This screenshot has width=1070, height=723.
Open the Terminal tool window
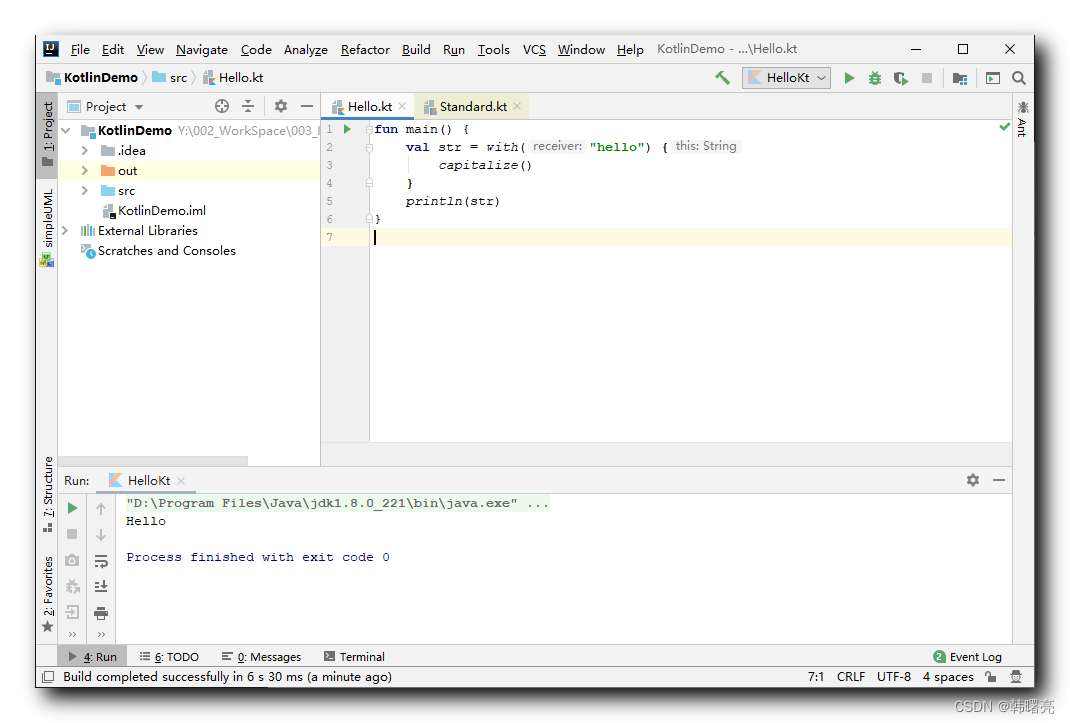pyautogui.click(x=354, y=657)
